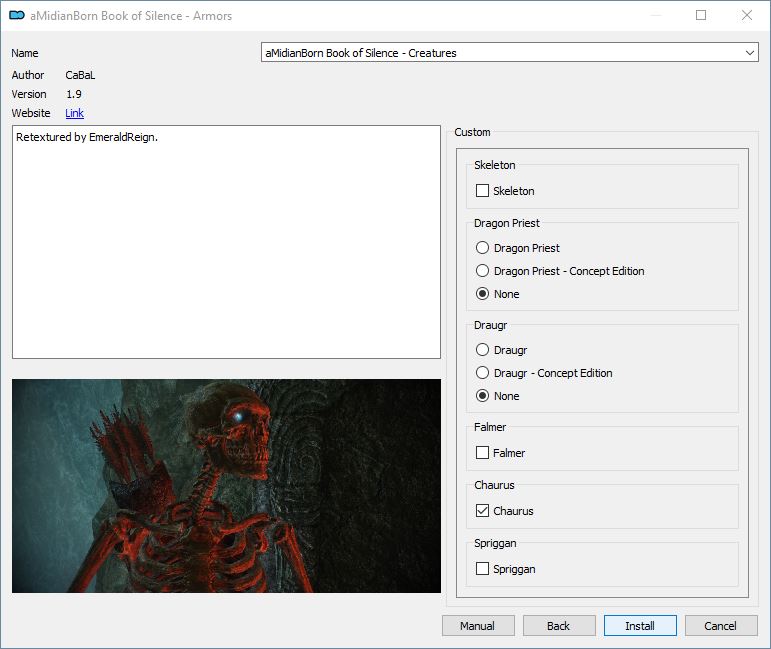Click the Name field showing Creatures

pyautogui.click(x=509, y=53)
